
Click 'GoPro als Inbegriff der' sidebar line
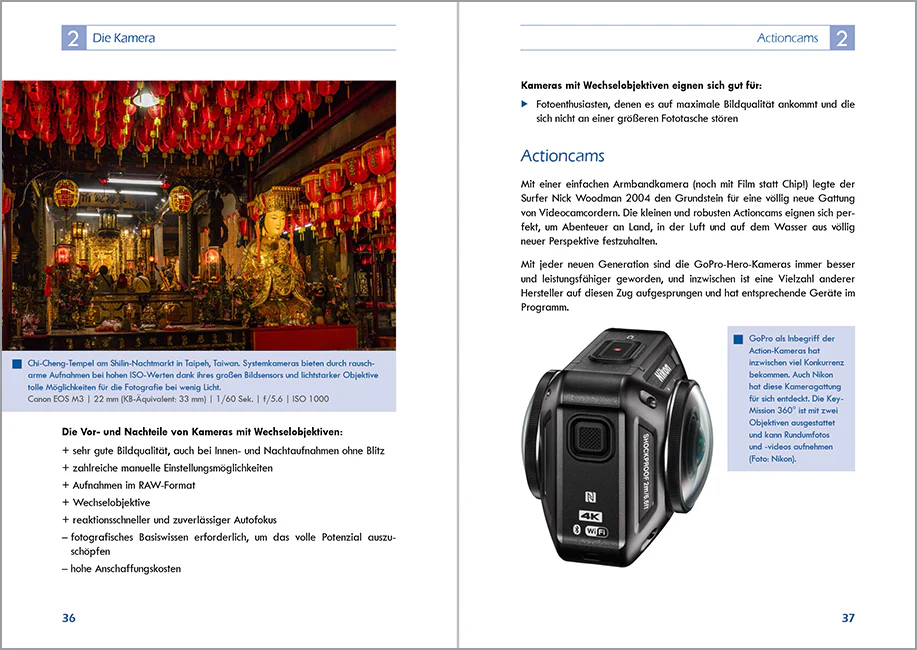(792, 339)
